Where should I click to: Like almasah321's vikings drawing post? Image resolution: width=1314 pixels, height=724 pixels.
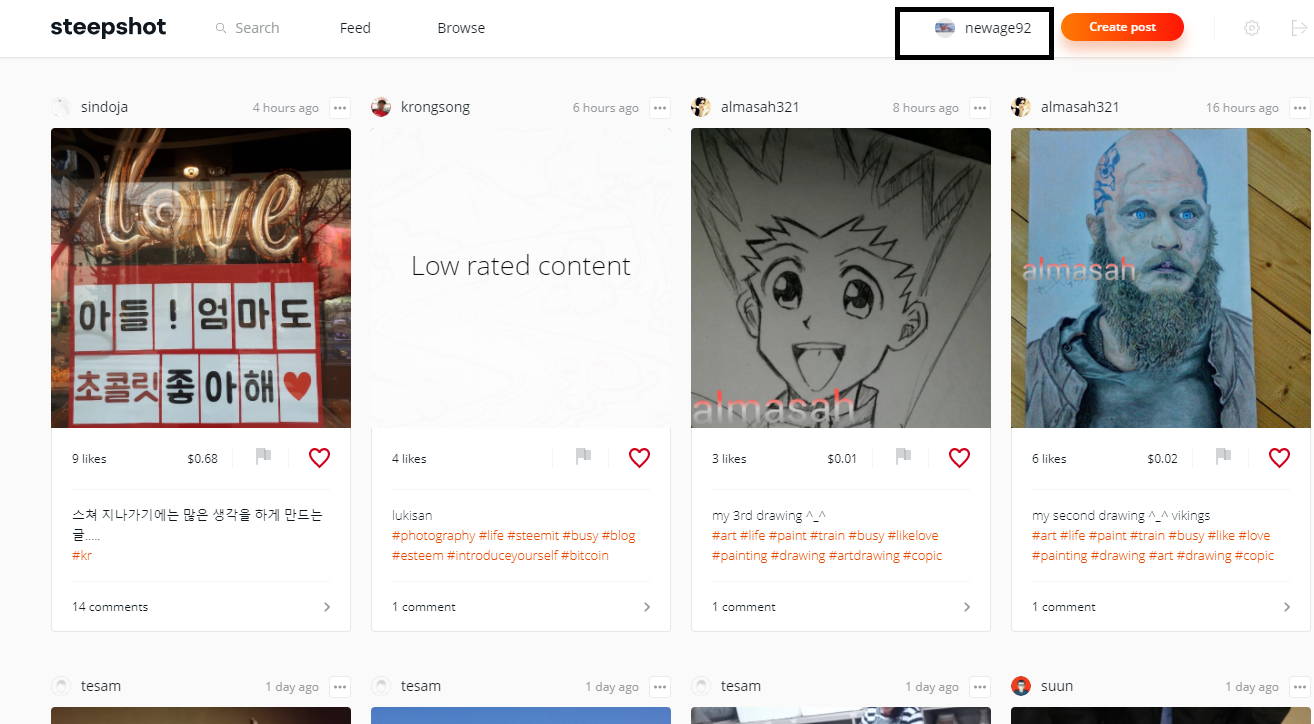[x=1279, y=458]
